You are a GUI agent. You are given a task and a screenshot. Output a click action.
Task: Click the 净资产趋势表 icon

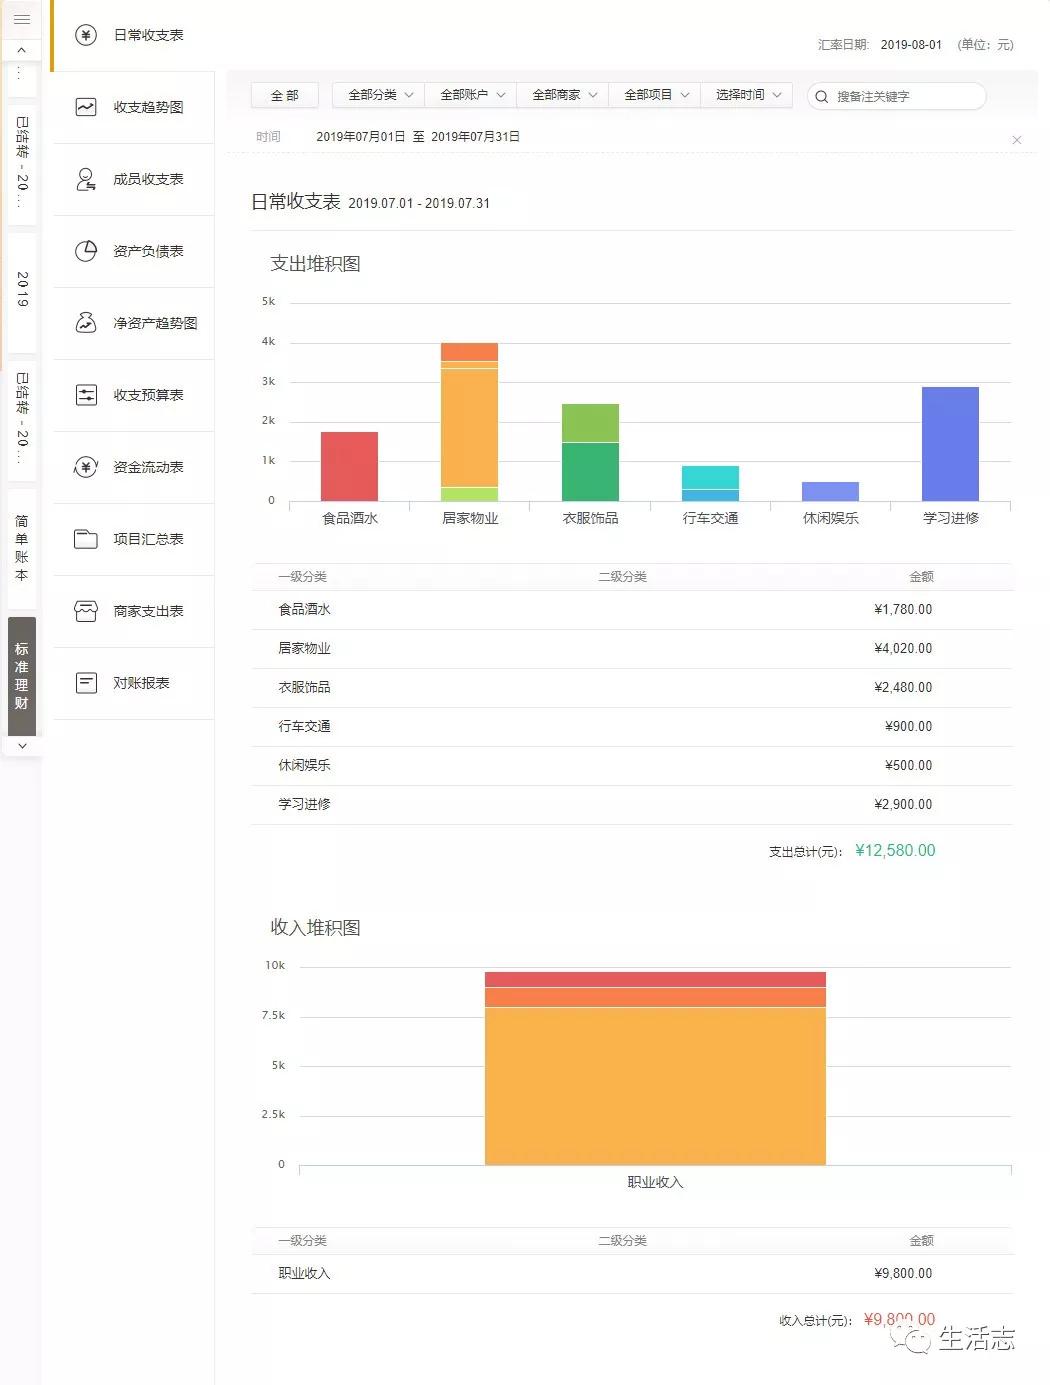tap(84, 323)
